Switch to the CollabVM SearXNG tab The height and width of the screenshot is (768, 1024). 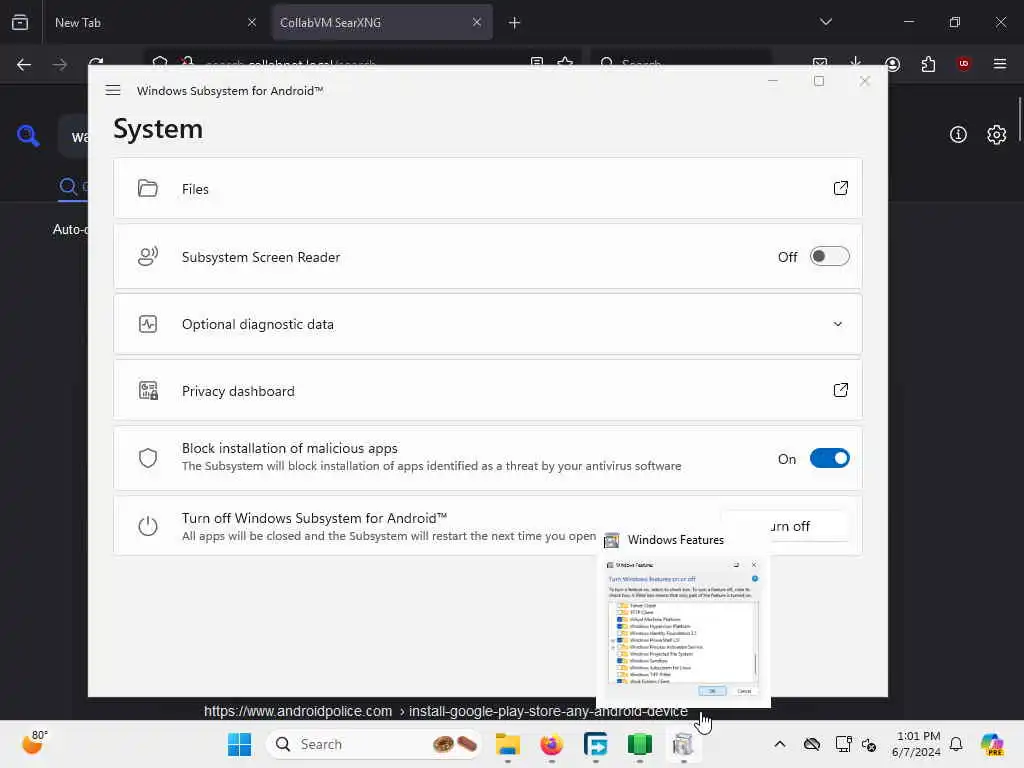382,22
